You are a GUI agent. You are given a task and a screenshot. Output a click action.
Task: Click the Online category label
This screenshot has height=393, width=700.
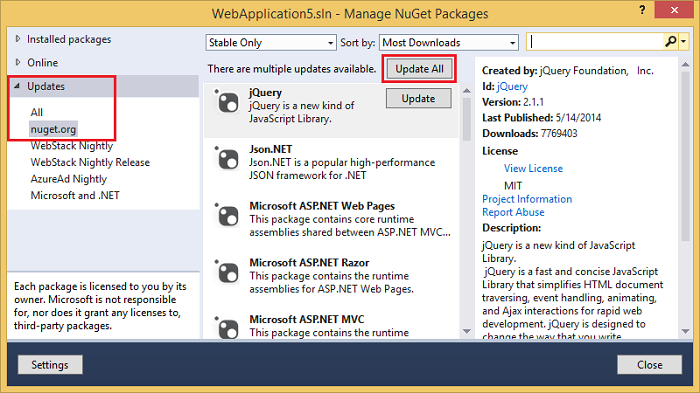[x=42, y=63]
